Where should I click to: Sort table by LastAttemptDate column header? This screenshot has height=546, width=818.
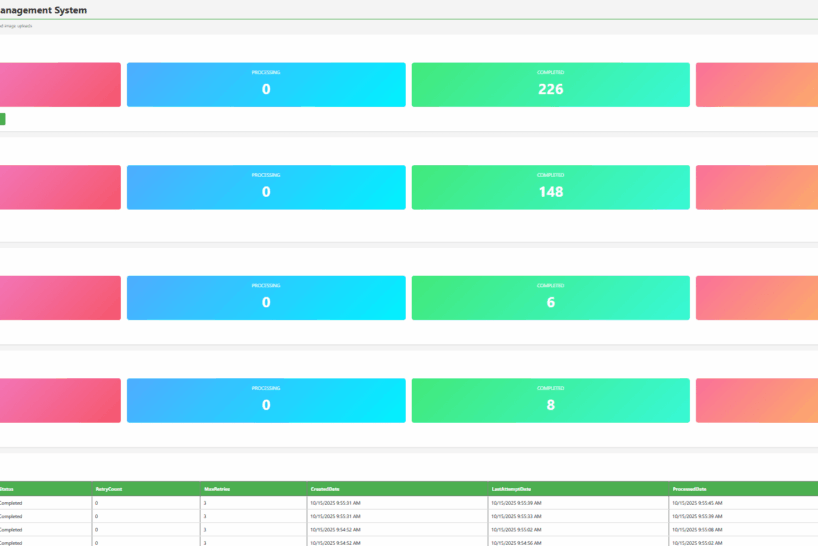[x=578, y=489]
